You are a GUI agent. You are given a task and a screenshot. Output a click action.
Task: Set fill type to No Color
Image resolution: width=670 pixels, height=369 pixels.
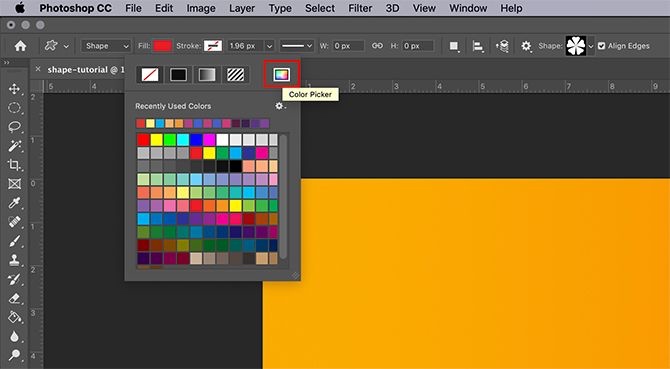[150, 75]
